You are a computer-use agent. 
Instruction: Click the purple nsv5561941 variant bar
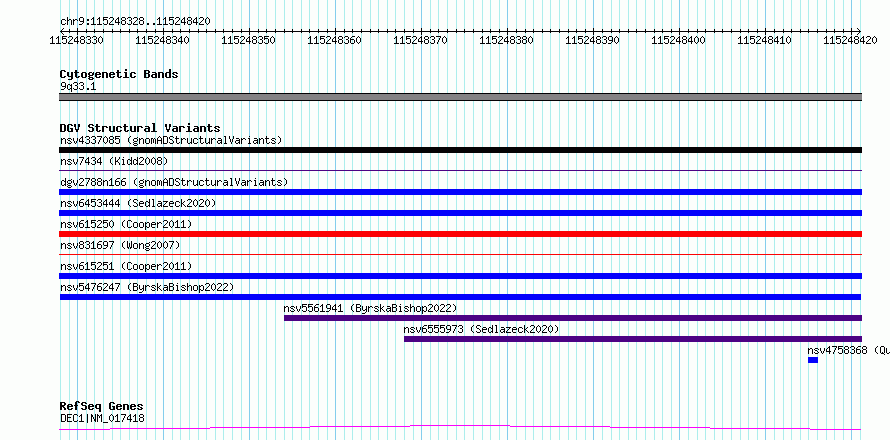573,318
